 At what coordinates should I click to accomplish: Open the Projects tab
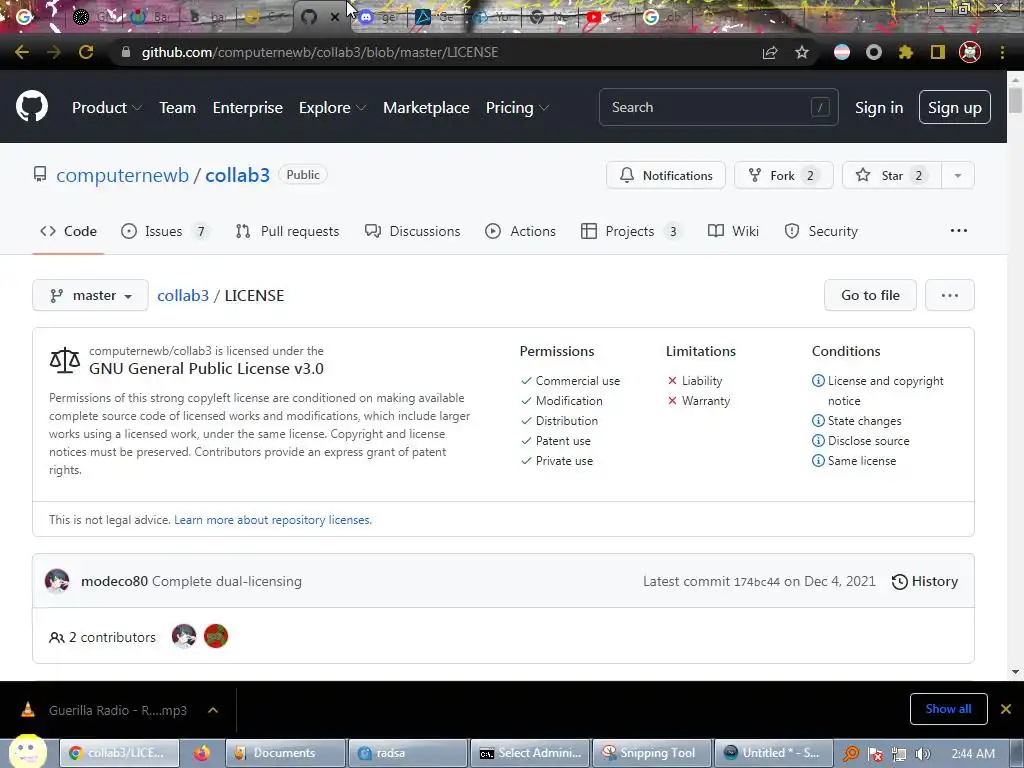pyautogui.click(x=632, y=231)
